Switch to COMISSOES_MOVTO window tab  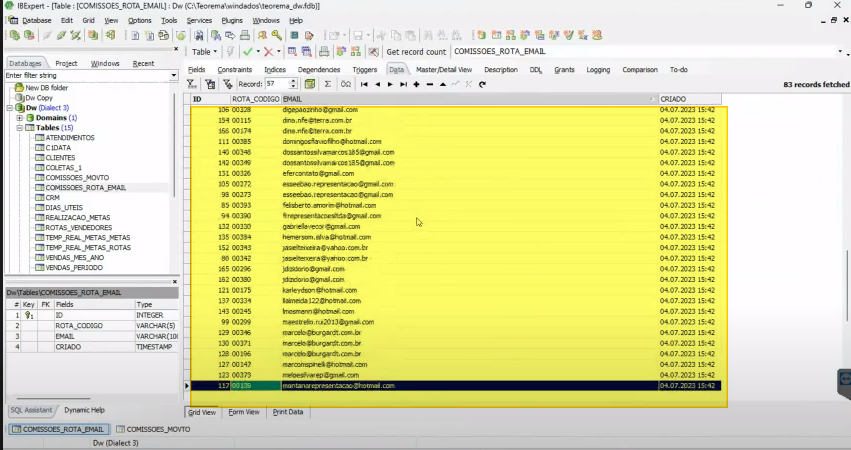tap(153, 429)
